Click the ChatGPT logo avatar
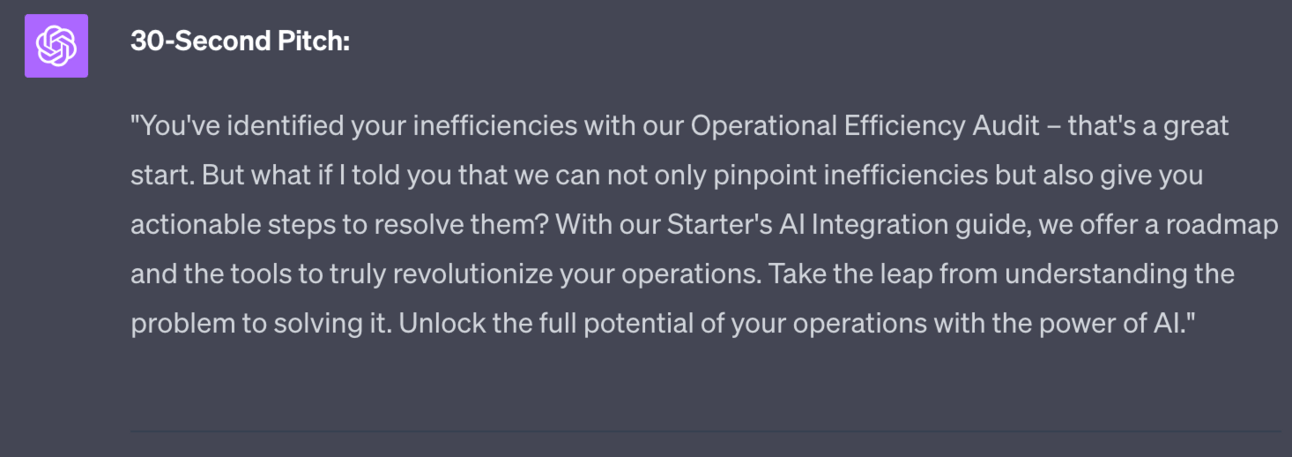The image size is (1292, 457). coord(56,46)
